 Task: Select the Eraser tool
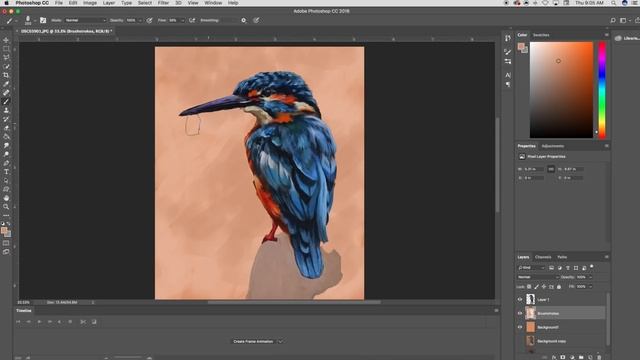[x=6, y=128]
